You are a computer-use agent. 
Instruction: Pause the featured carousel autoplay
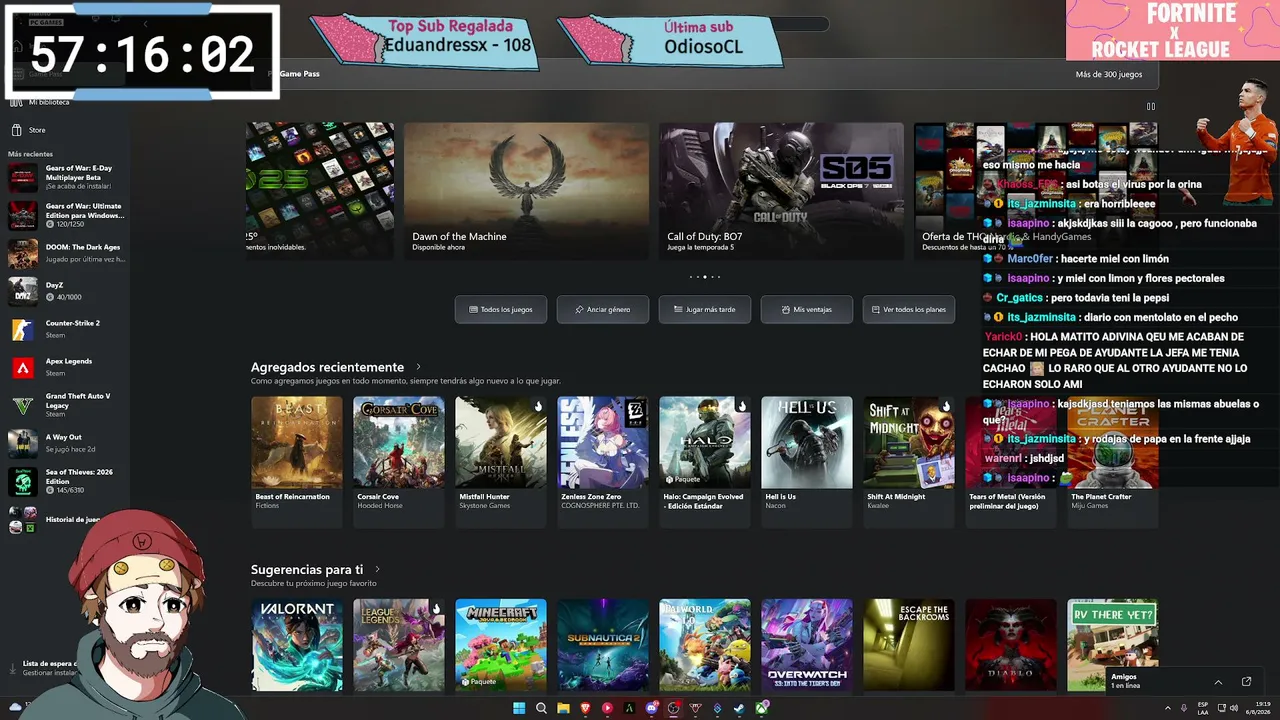coord(1151,106)
